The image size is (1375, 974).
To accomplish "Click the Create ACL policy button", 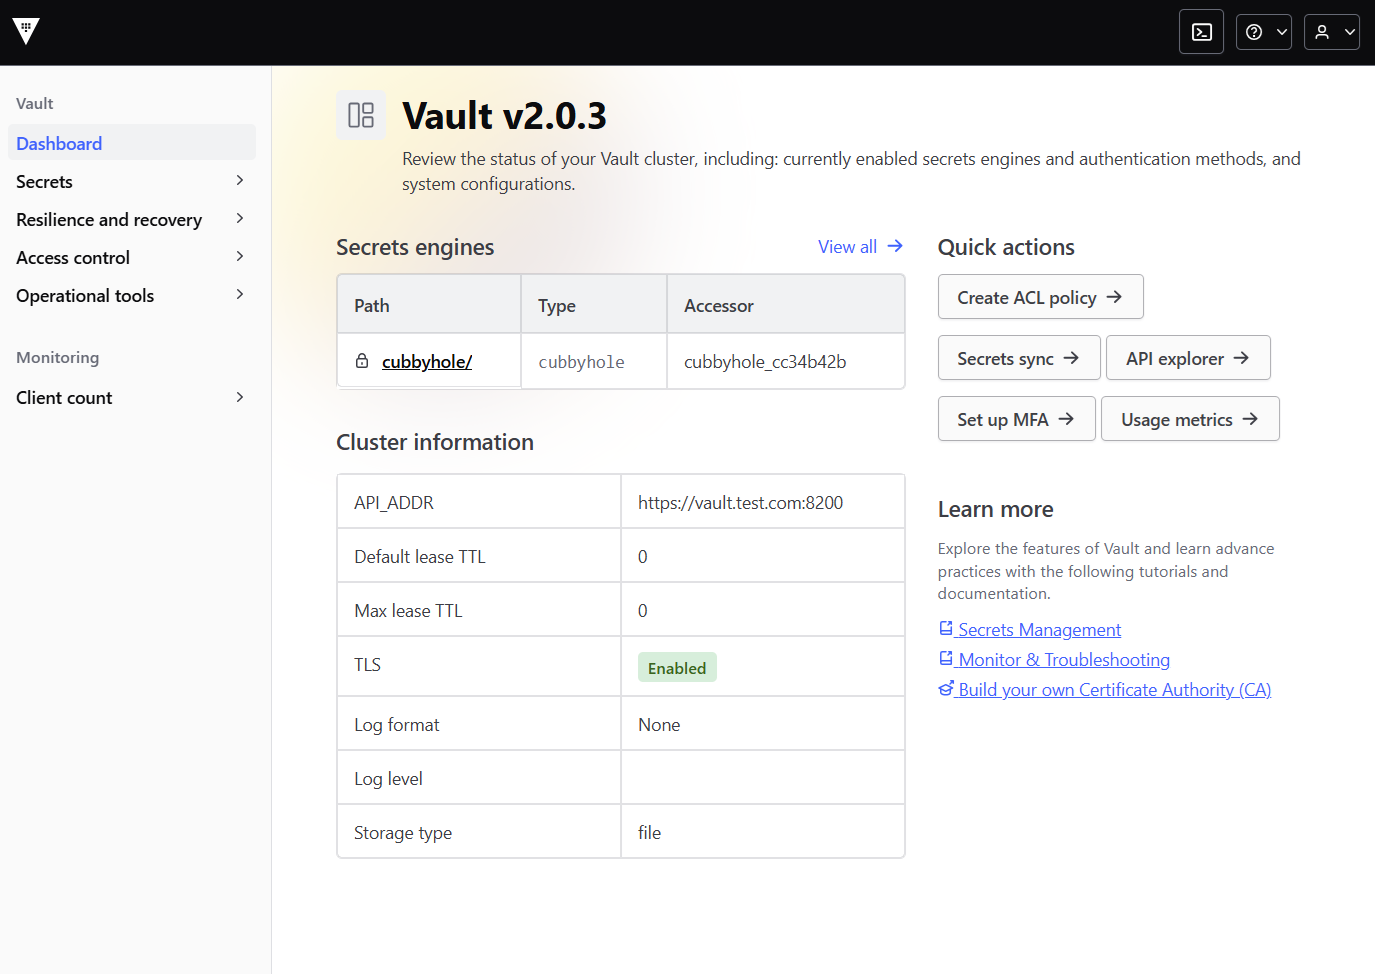I will click(x=1040, y=297).
